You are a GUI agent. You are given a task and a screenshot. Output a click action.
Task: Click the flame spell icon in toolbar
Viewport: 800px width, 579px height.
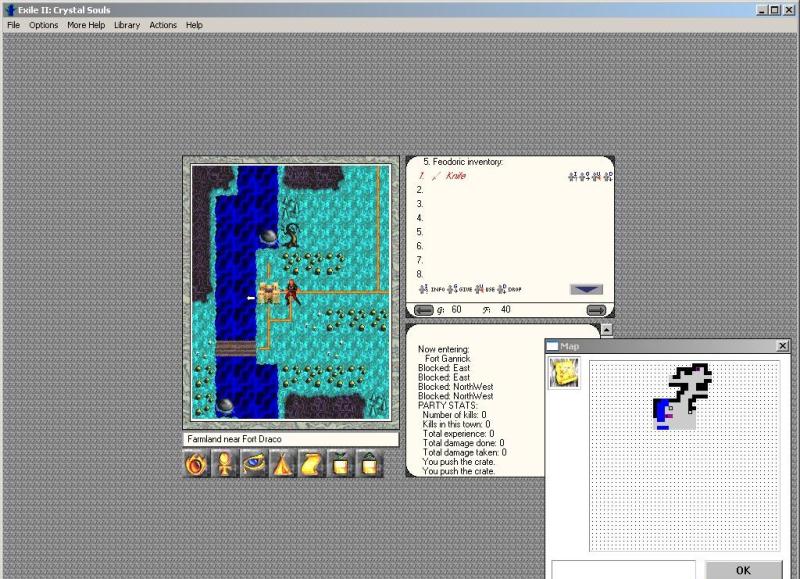[197, 465]
